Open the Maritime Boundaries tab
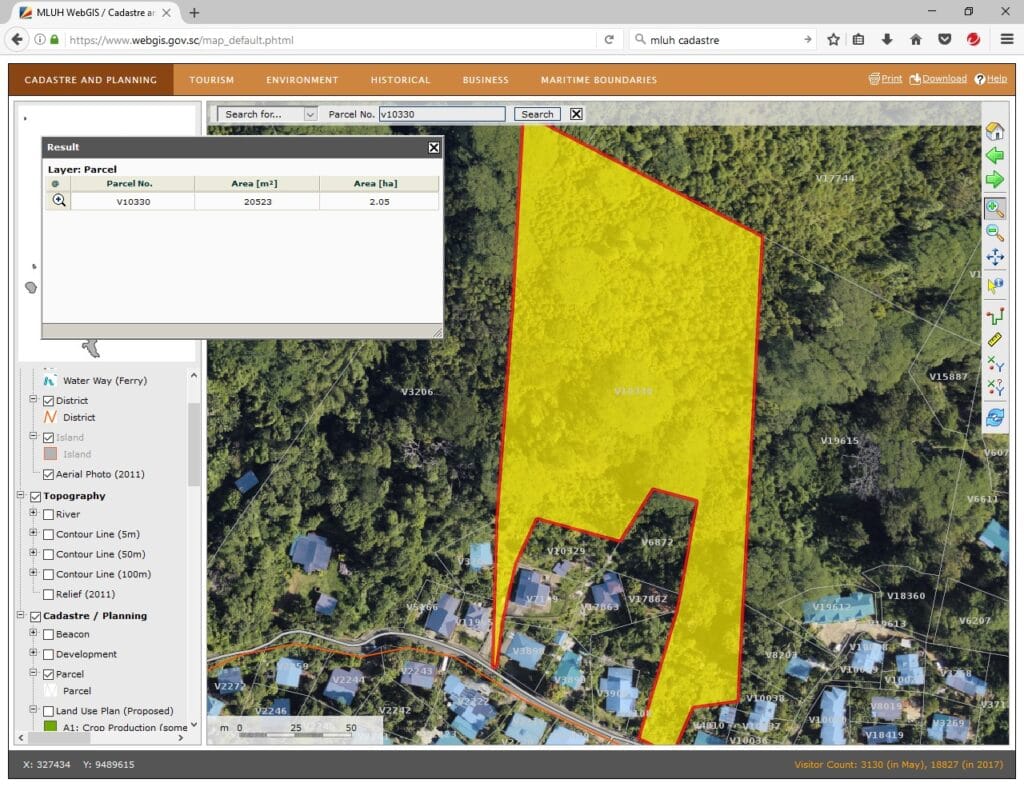1024x787 pixels. pos(598,80)
